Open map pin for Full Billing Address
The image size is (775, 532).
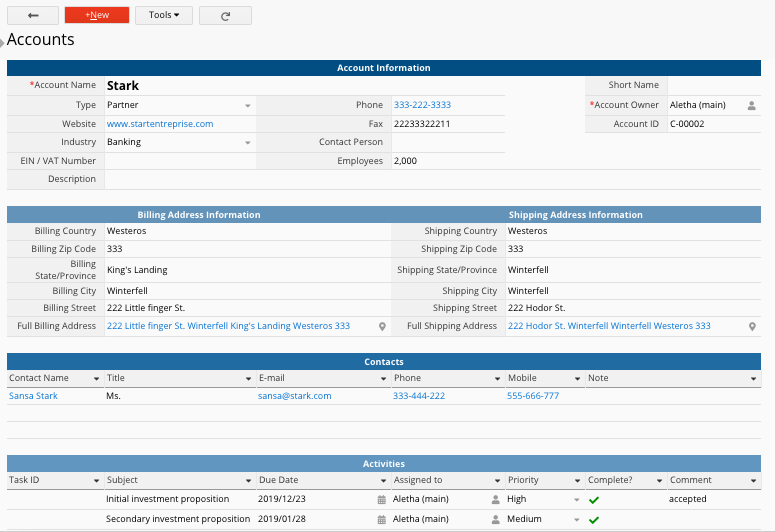[x=382, y=326]
